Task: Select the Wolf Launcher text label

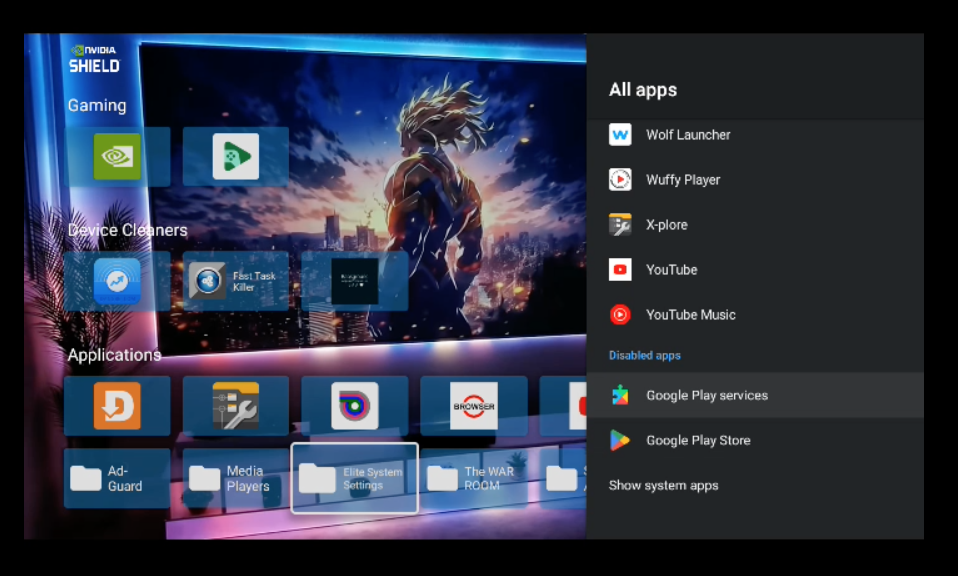Action: pos(688,135)
